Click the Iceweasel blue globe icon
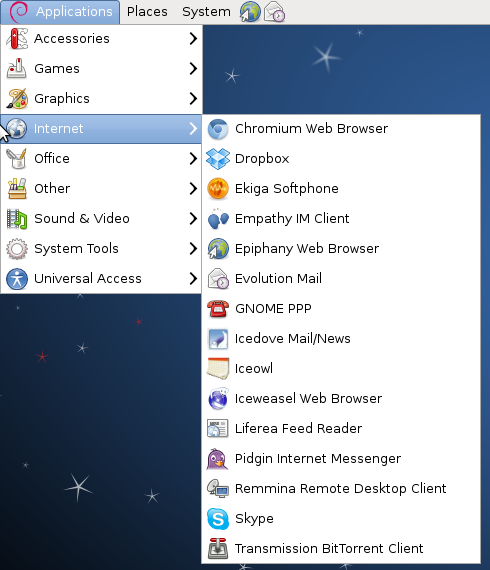 pyautogui.click(x=218, y=398)
